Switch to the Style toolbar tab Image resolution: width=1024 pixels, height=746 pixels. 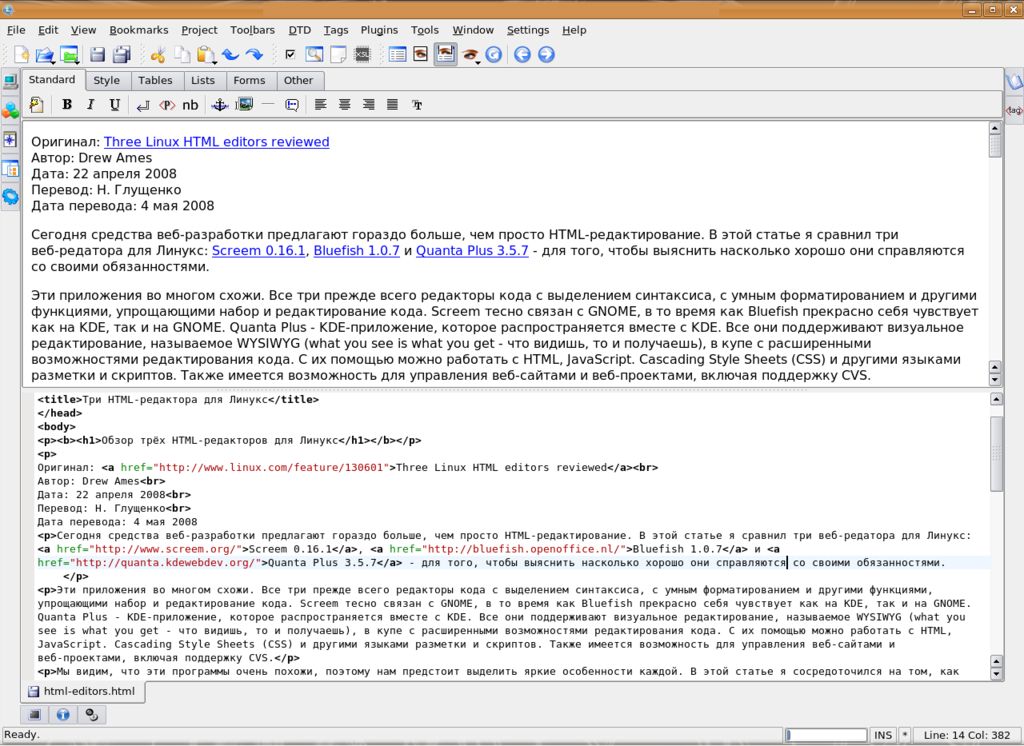pyautogui.click(x=106, y=80)
